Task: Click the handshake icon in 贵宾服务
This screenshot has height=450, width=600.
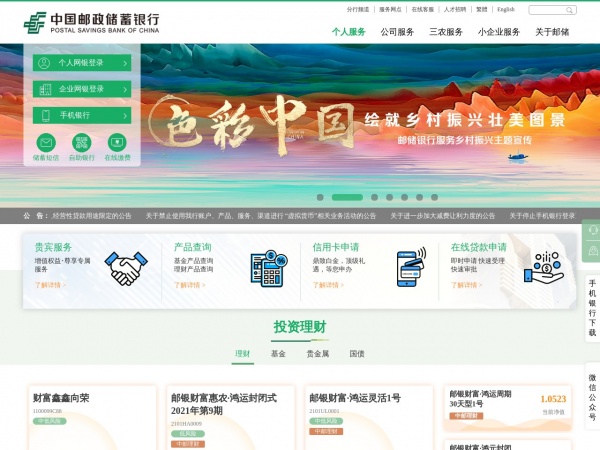Action: pyautogui.click(x=126, y=268)
